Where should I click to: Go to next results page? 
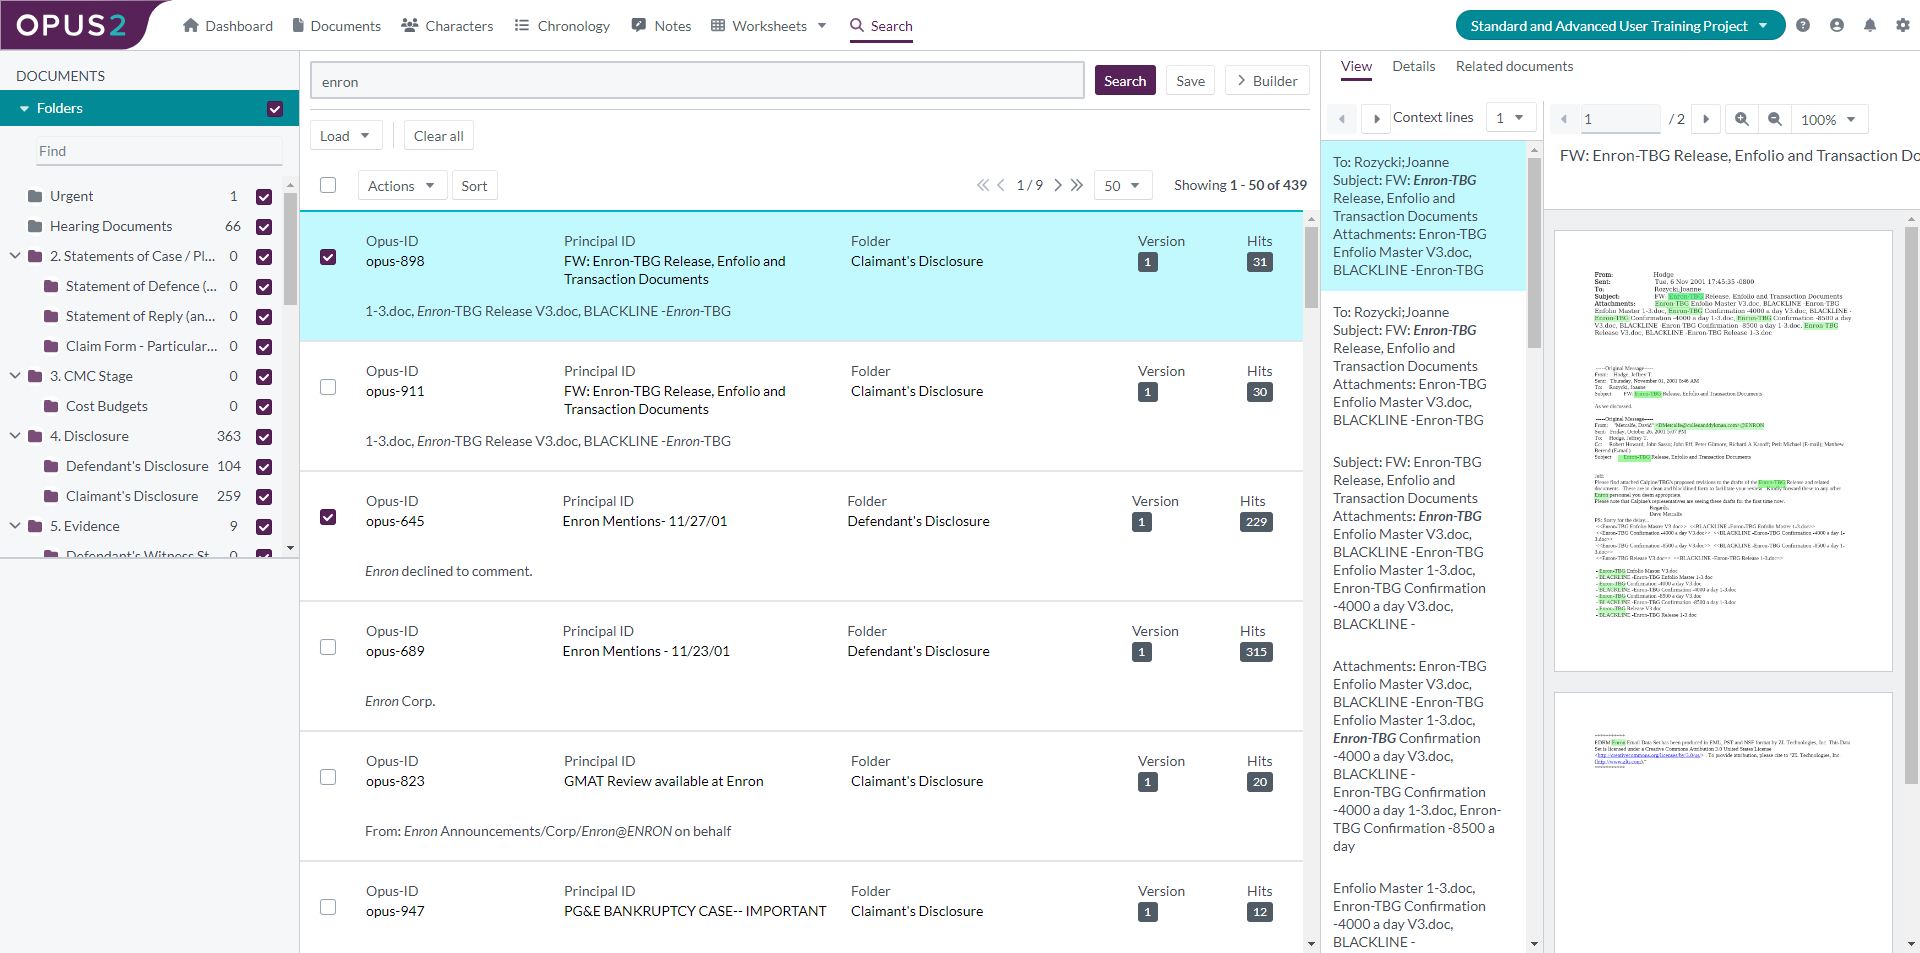pos(1058,185)
